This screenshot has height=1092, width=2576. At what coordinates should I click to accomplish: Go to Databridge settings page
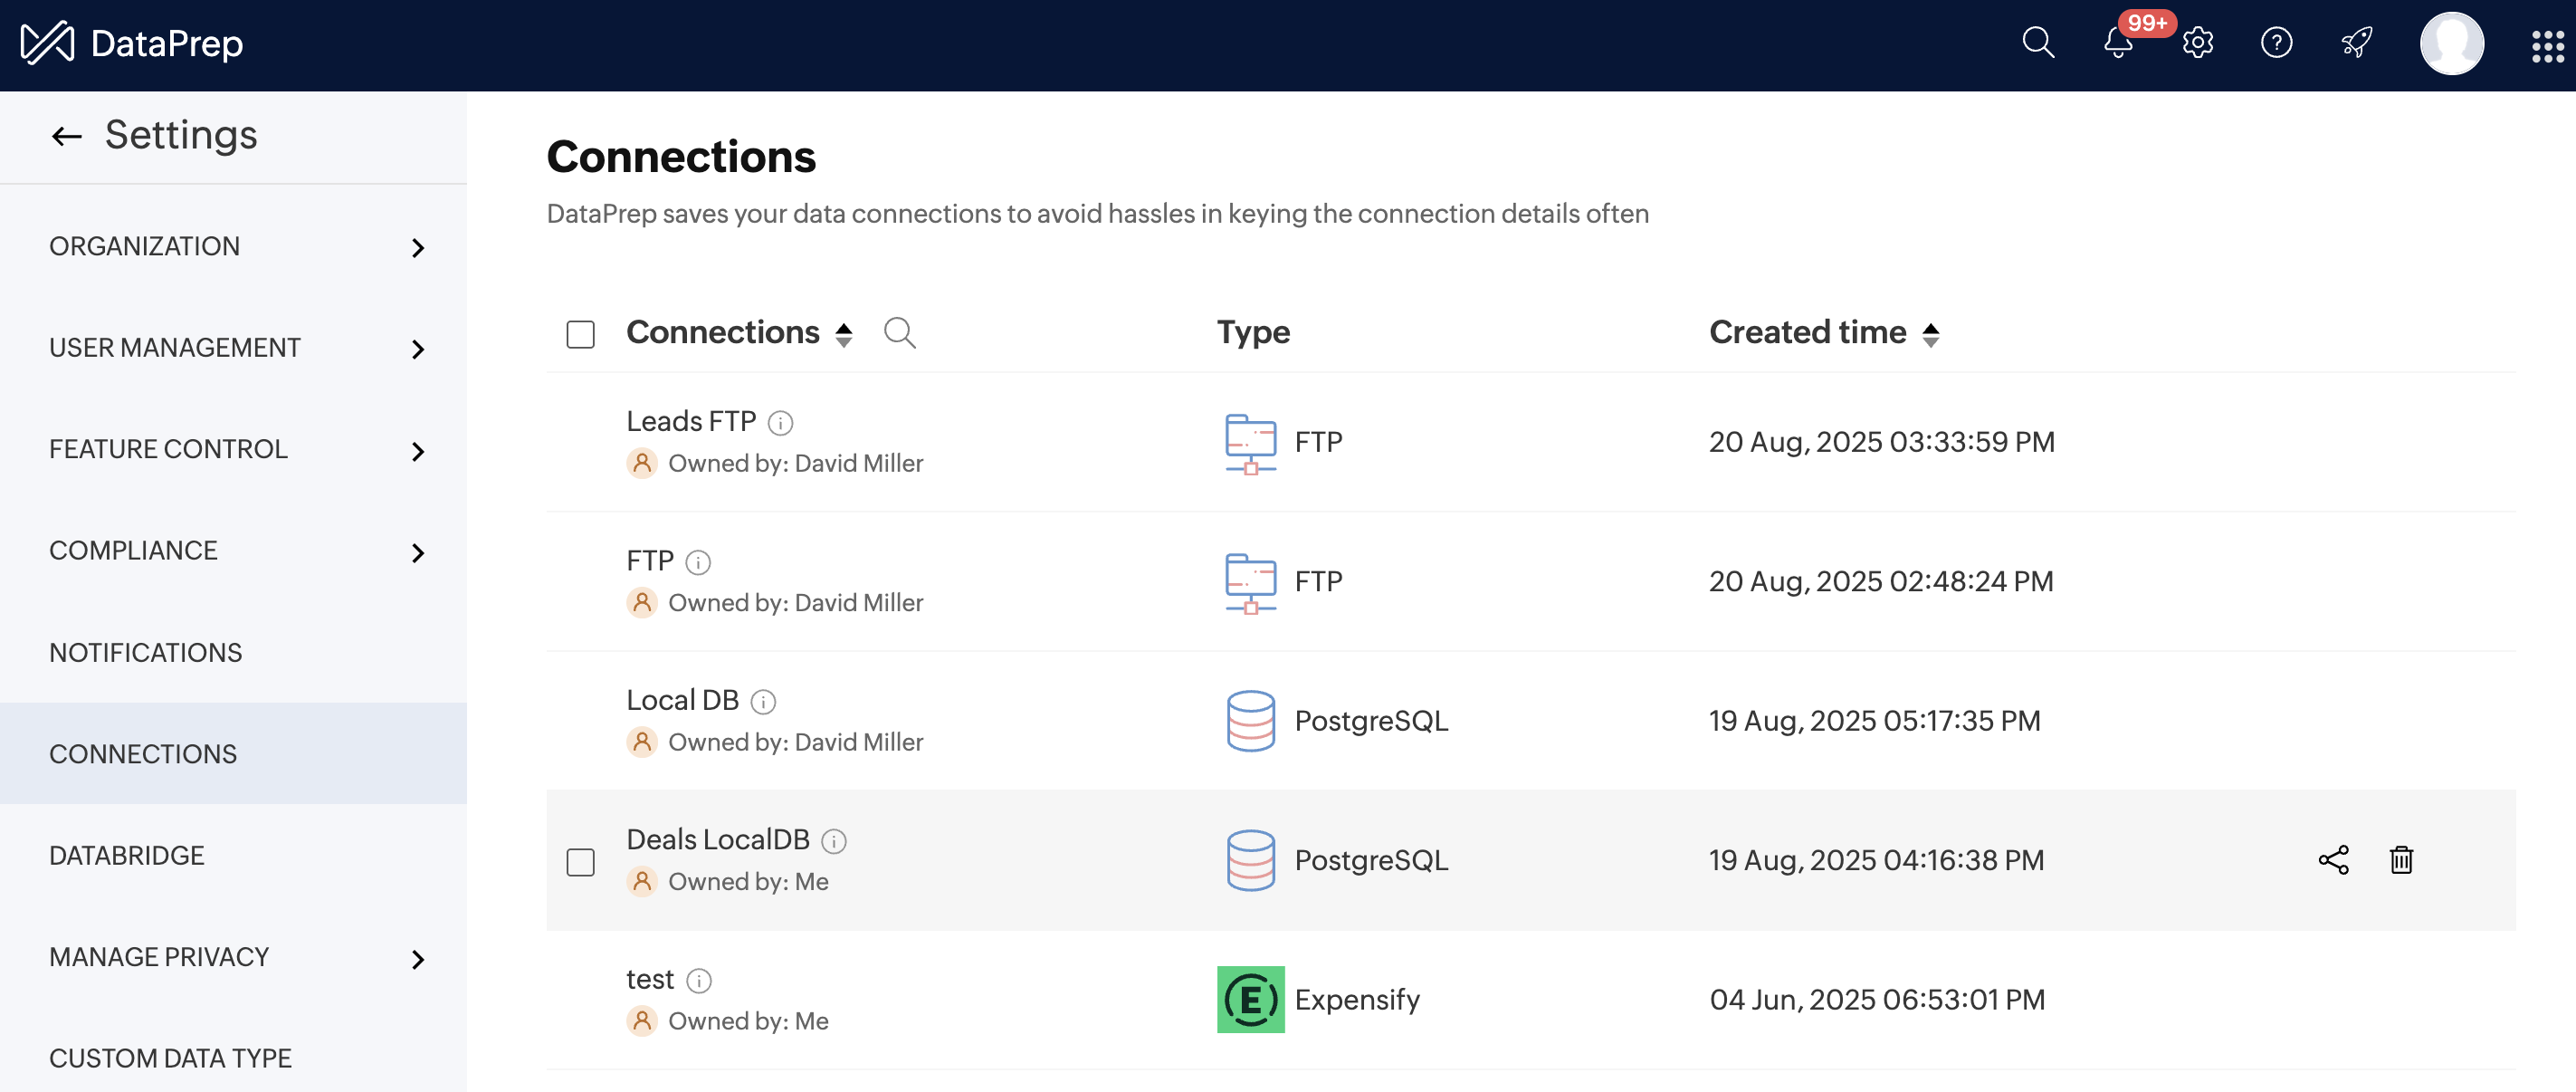127,855
